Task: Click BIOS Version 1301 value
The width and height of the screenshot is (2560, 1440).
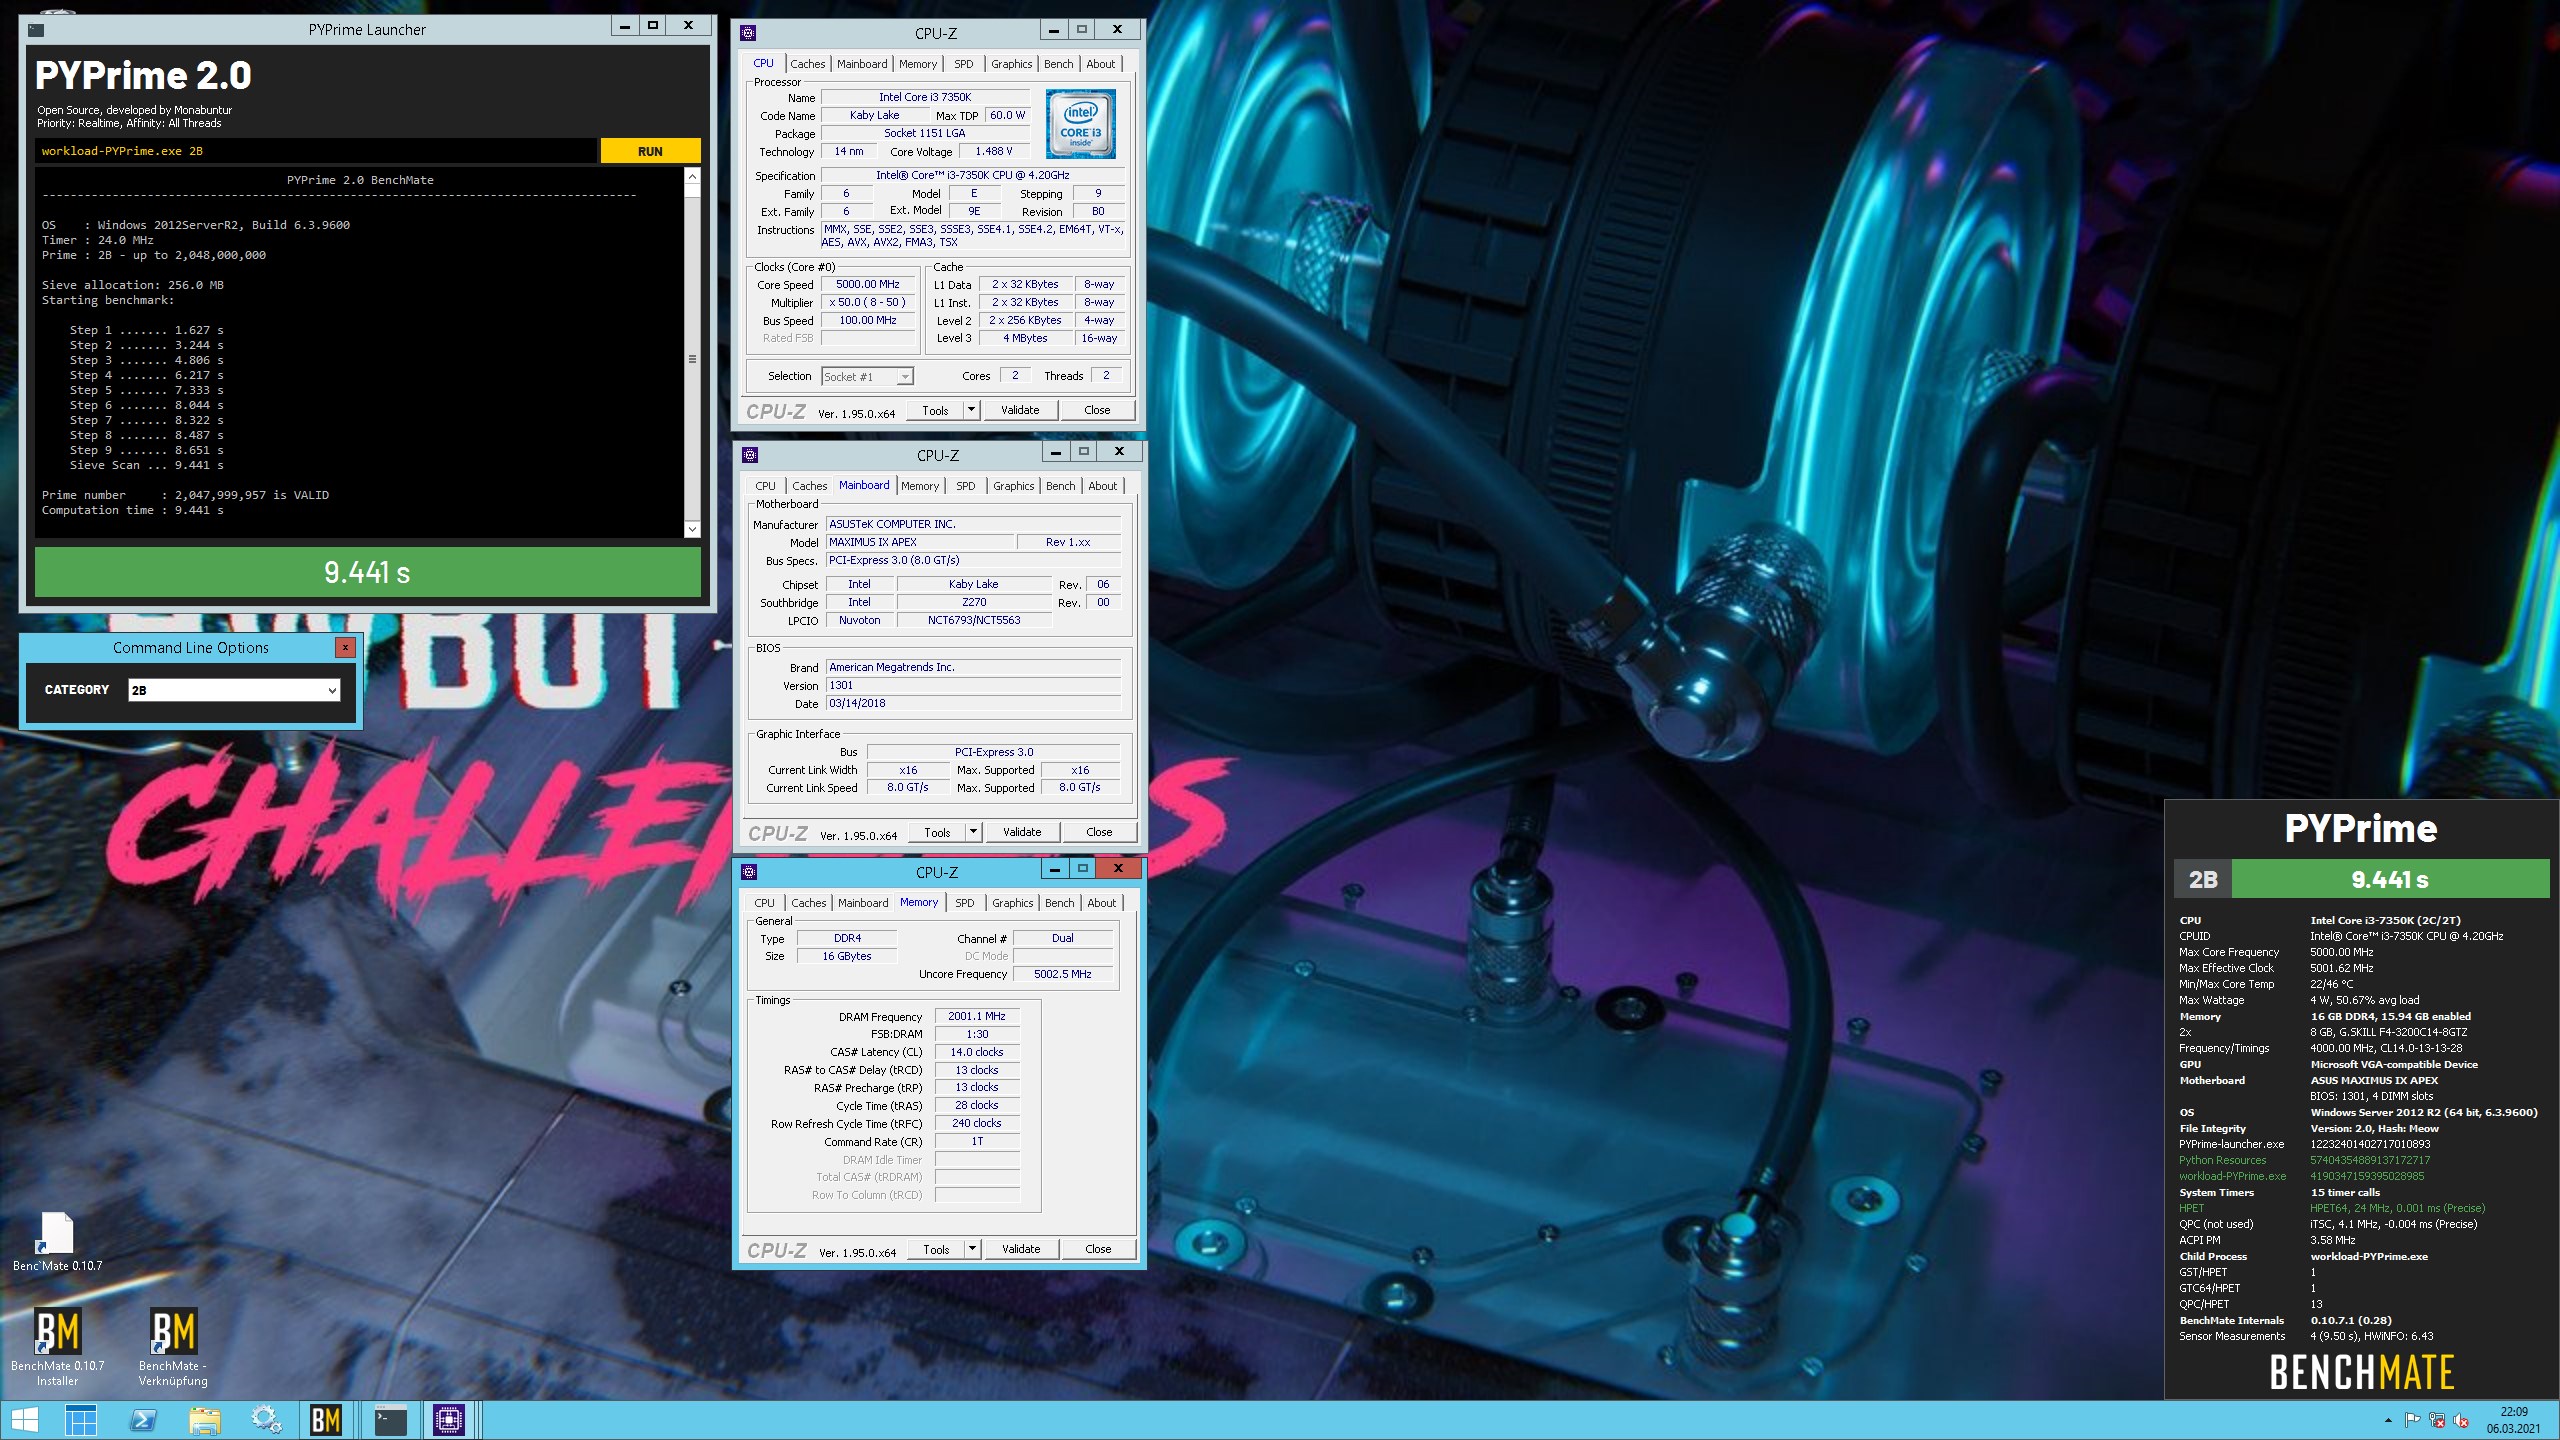Action: pyautogui.click(x=973, y=685)
